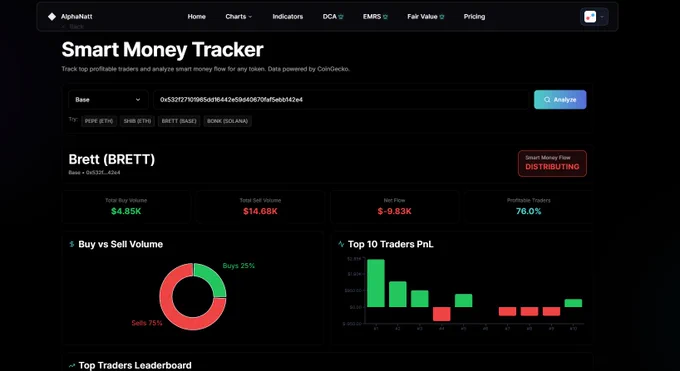
Task: Open the Pricing page
Action: (474, 16)
